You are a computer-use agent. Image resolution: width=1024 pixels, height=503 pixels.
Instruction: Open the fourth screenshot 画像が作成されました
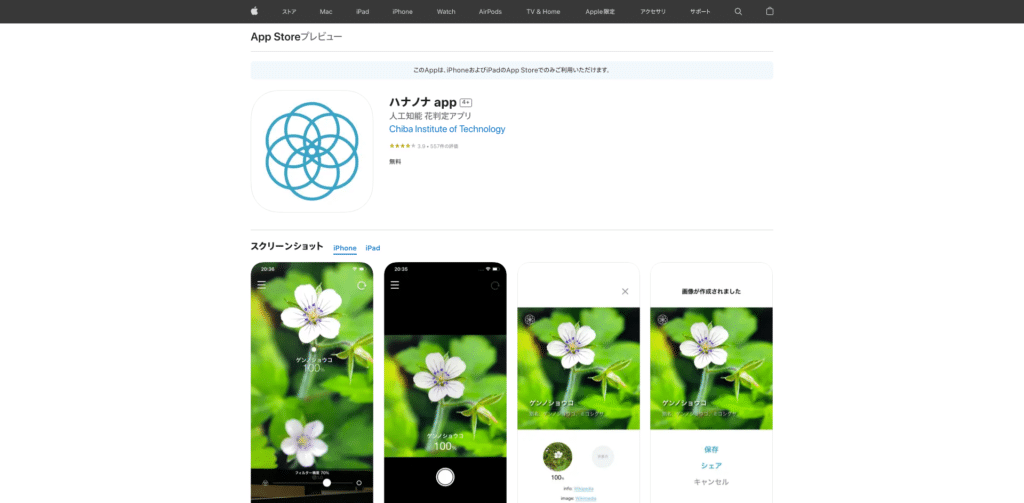(712, 383)
